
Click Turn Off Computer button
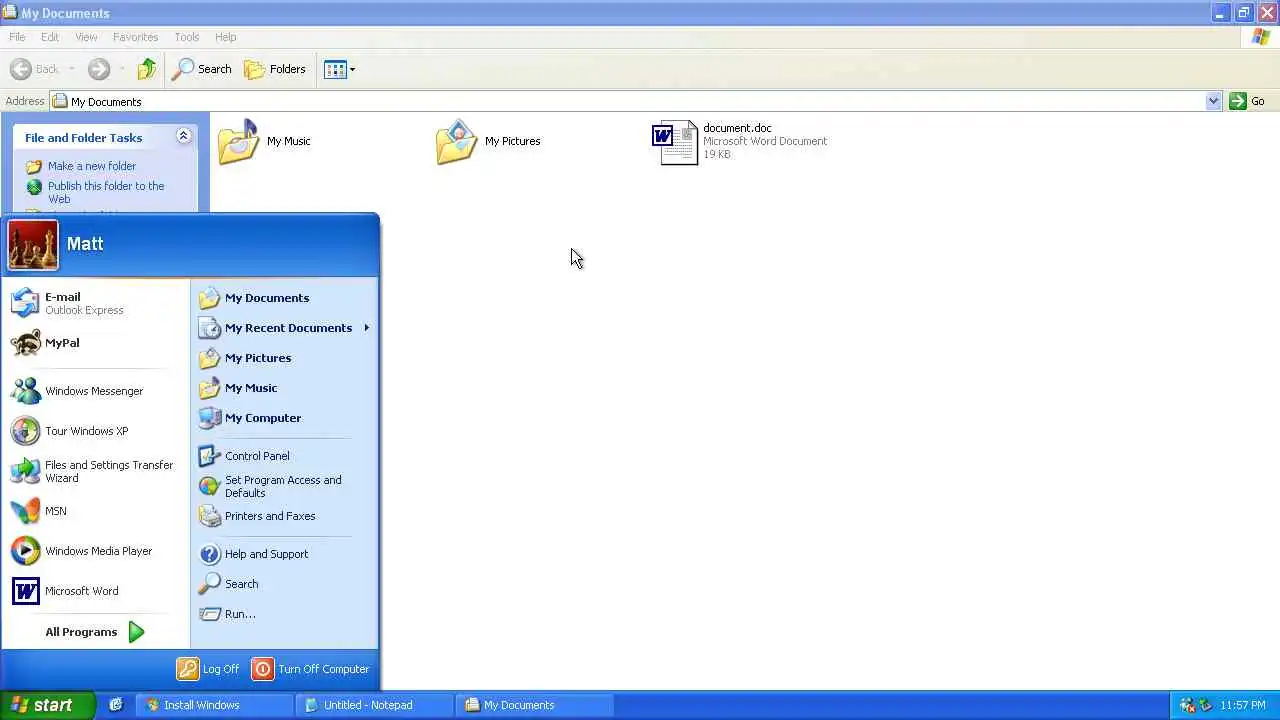tap(311, 669)
